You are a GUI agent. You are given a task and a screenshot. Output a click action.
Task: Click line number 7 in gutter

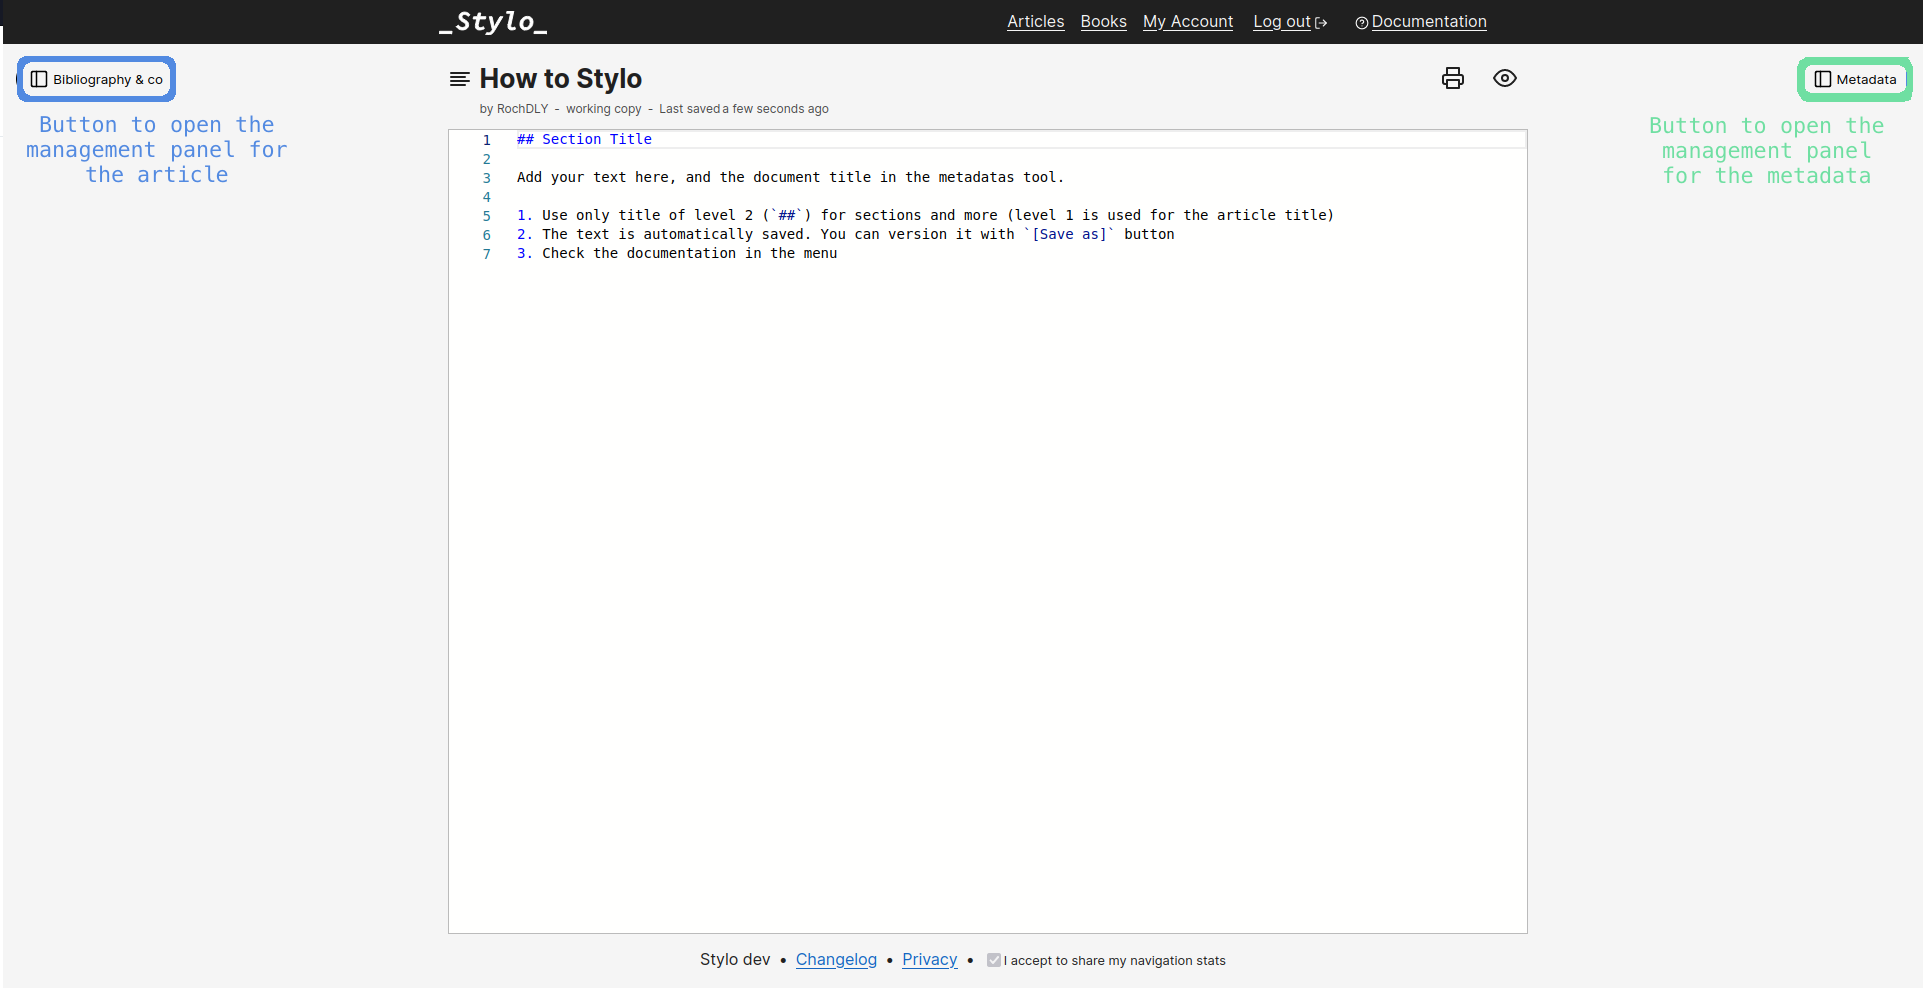487,254
